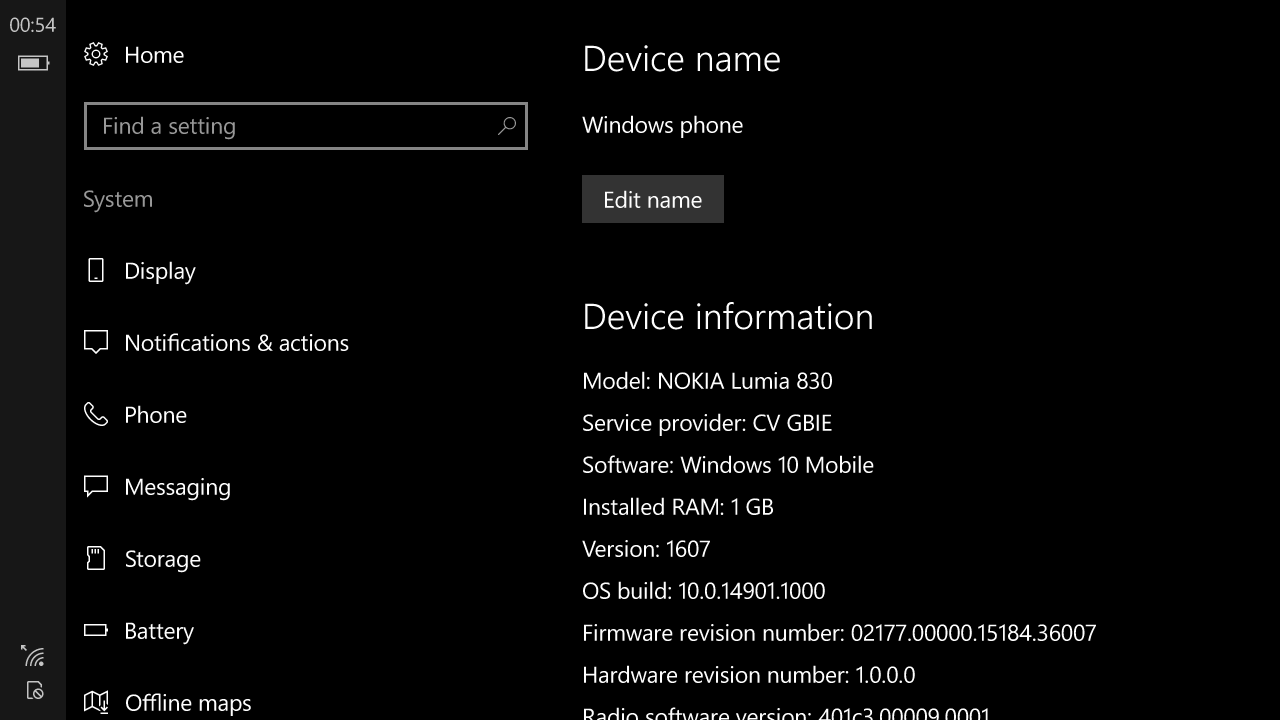
Task: Open the Display settings label
Action: point(160,271)
